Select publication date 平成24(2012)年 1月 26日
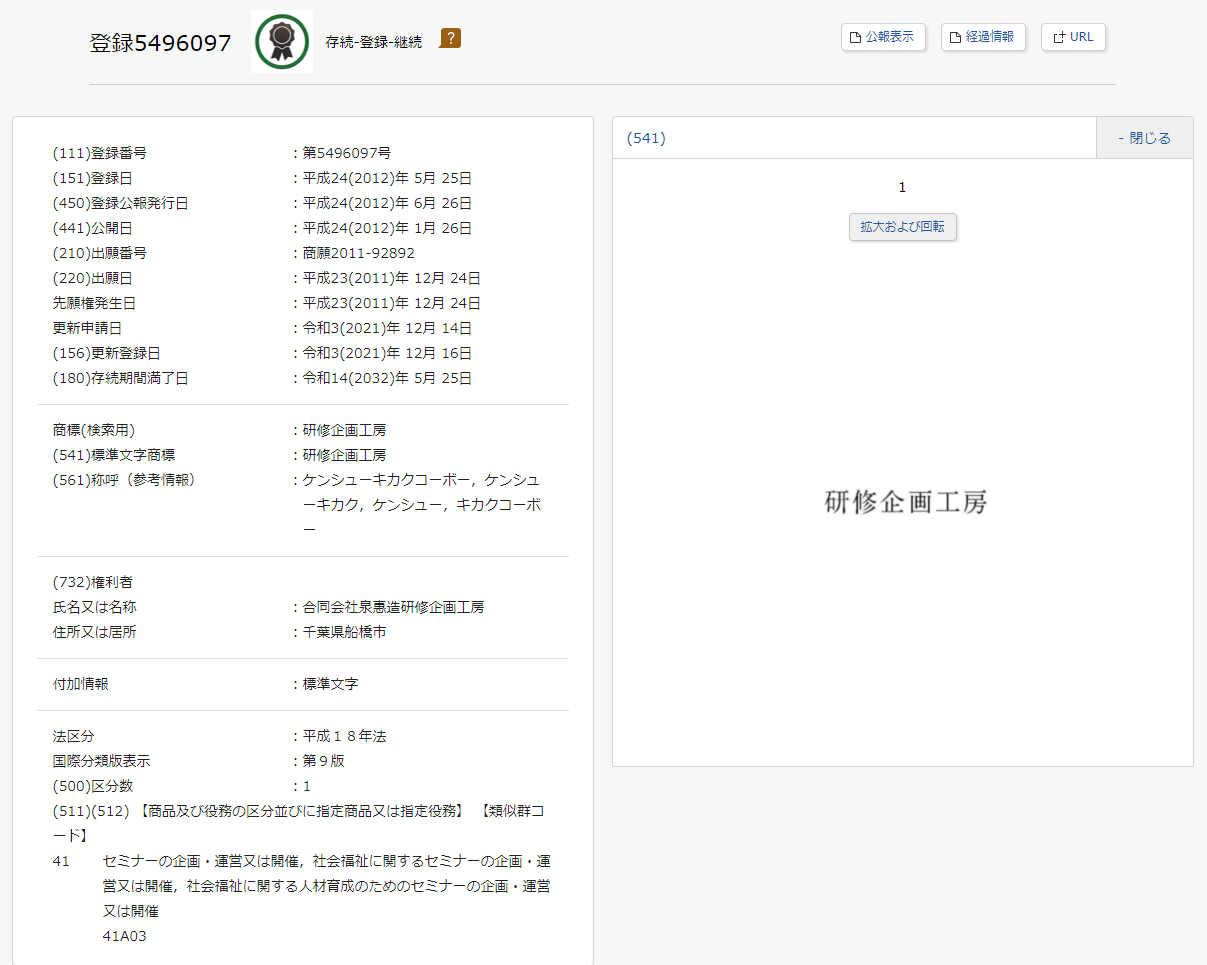The height and width of the screenshot is (965, 1207). tap(387, 228)
